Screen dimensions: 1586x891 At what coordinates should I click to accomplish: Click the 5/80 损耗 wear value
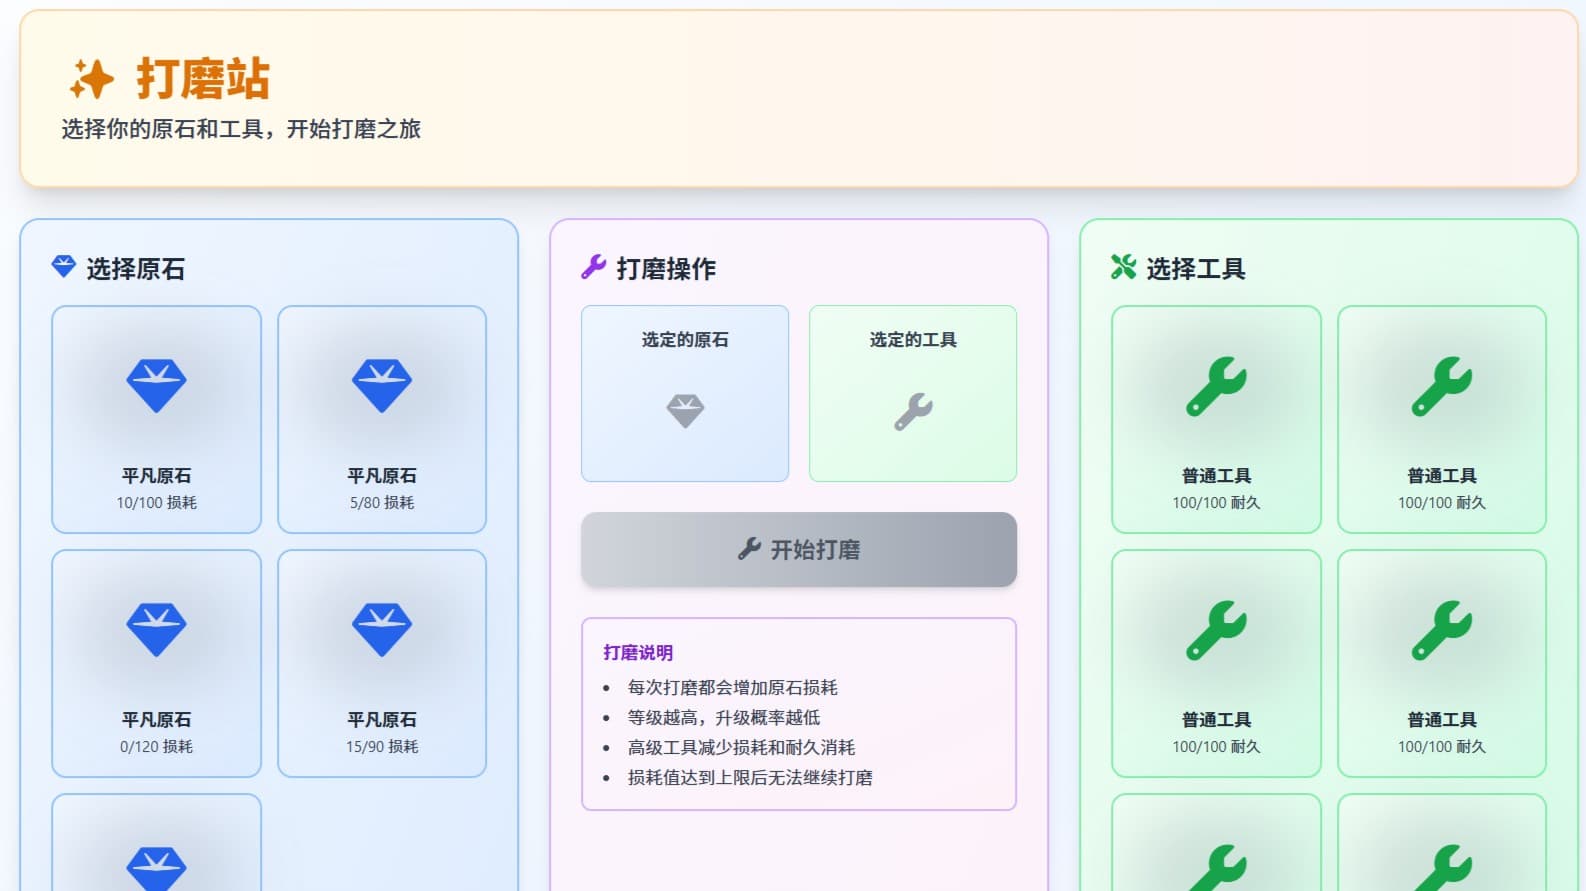click(x=382, y=503)
